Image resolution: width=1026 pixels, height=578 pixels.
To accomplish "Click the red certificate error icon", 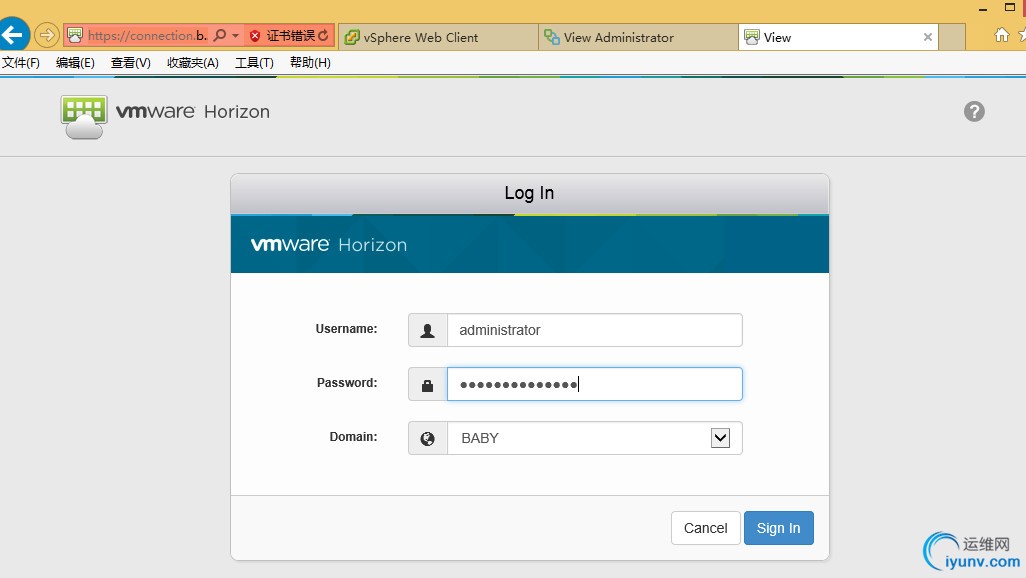I will point(255,36).
